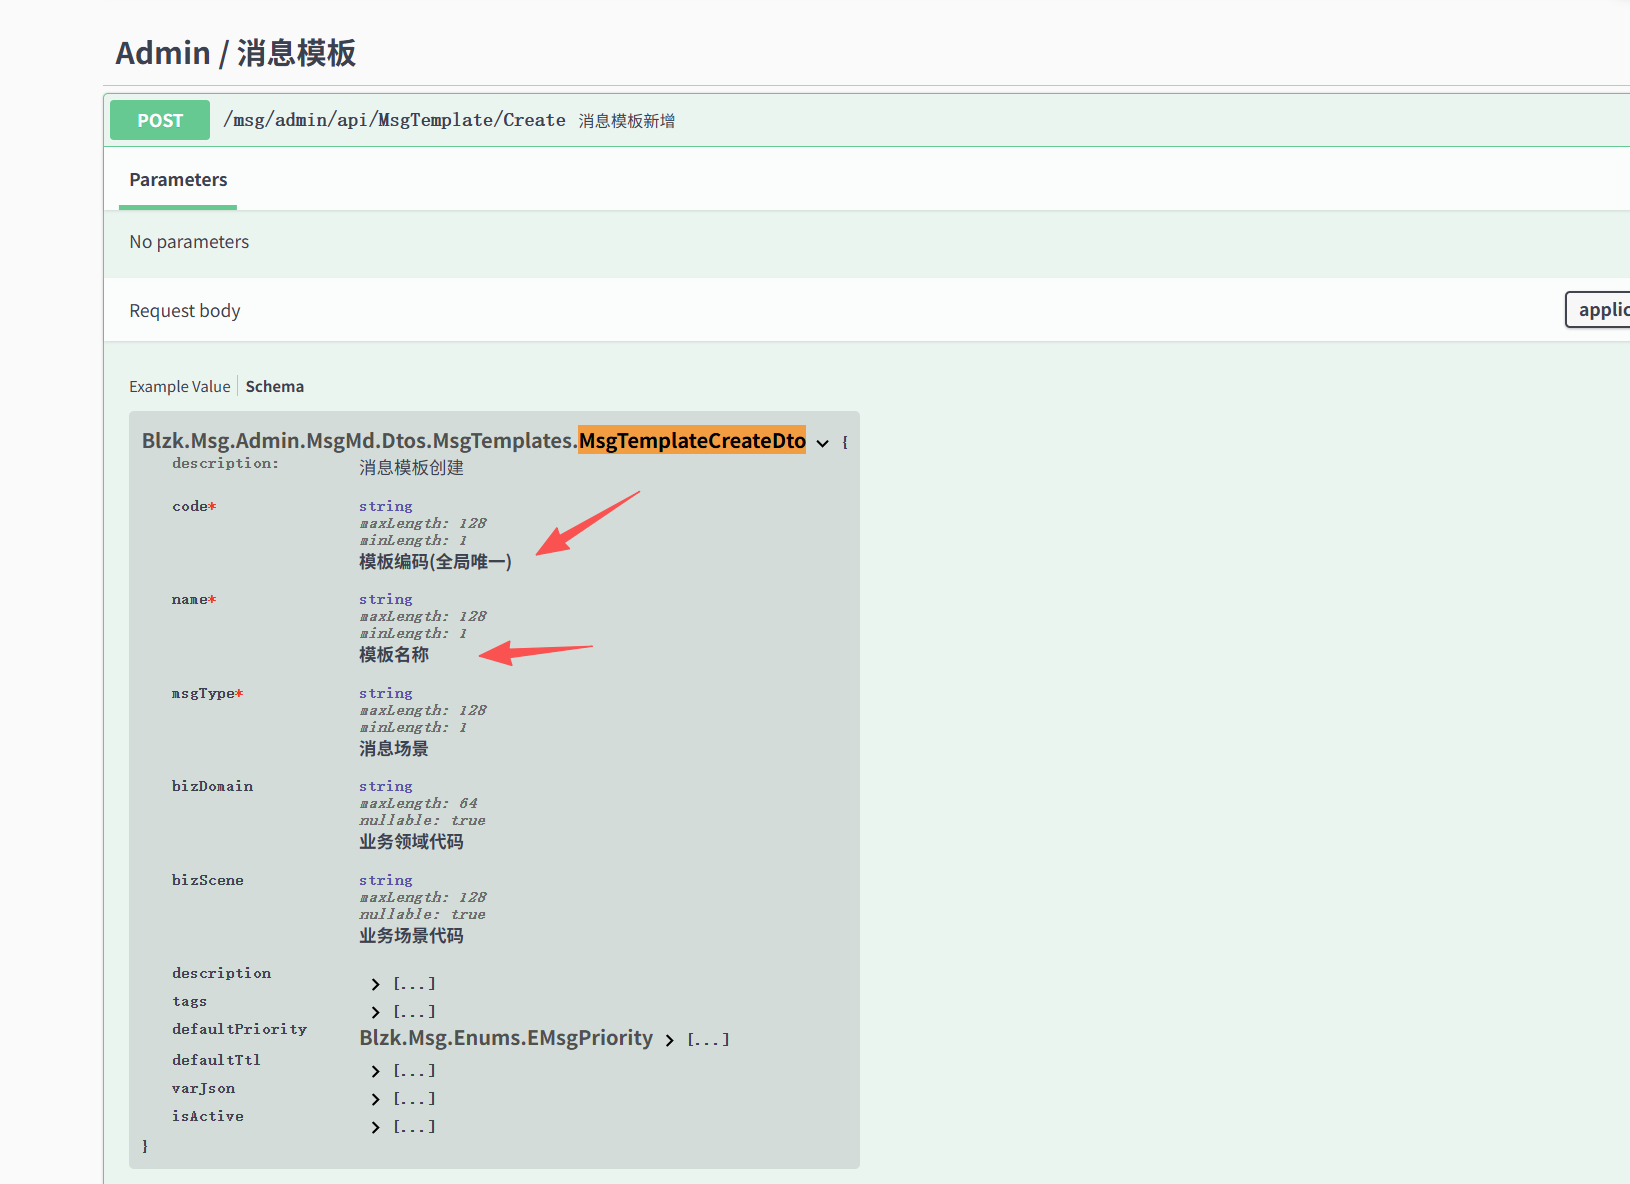
Task: Collapse the MsgTemplateCreateDto schema chevron
Action: coord(822,443)
